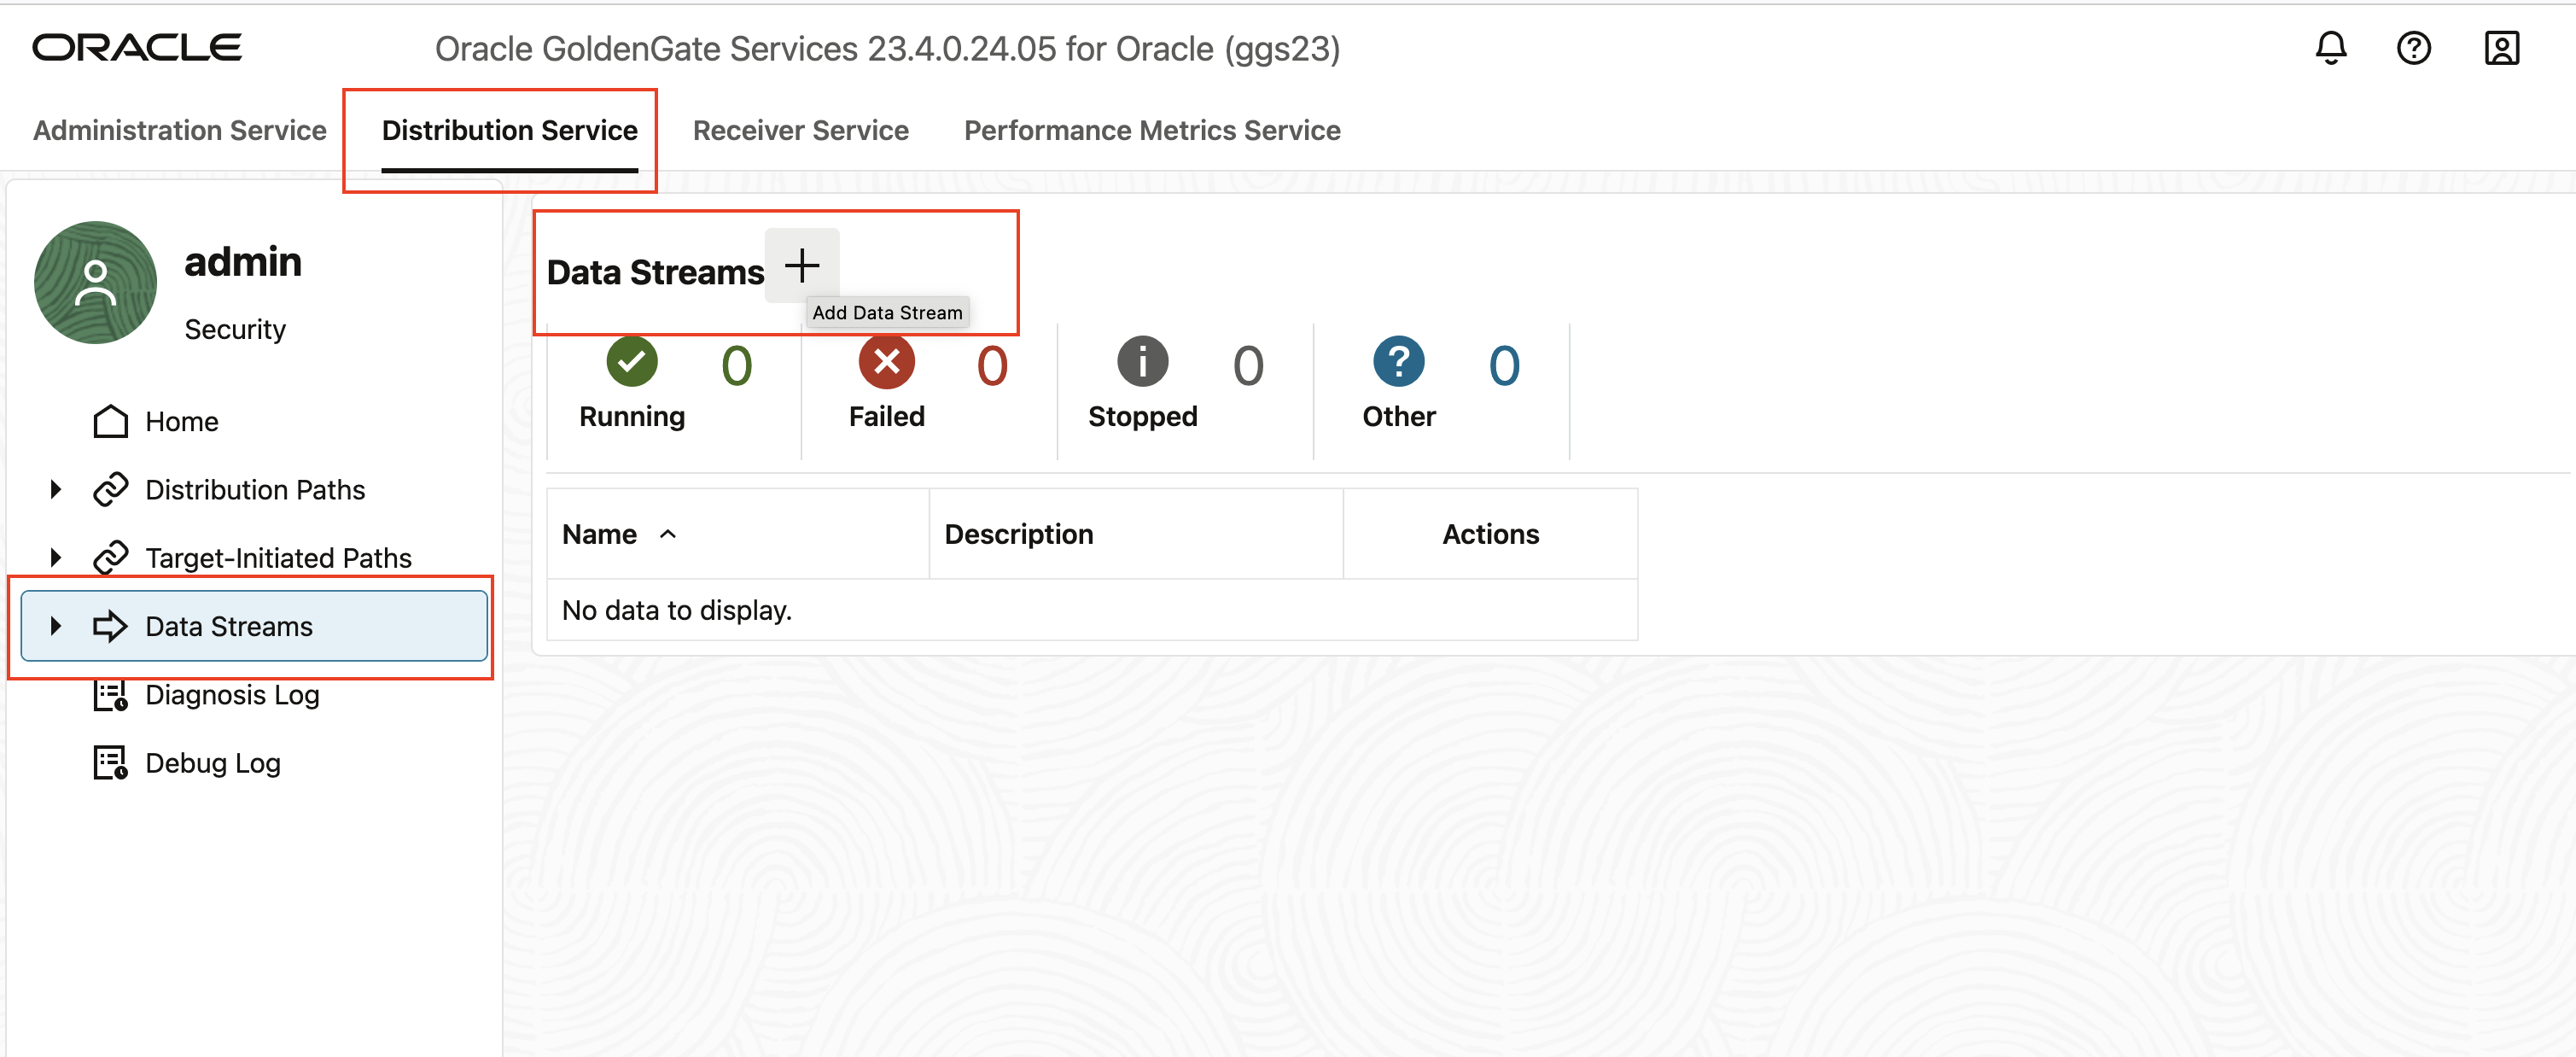Go to Home in sidebar
The height and width of the screenshot is (1057, 2576).
181,421
